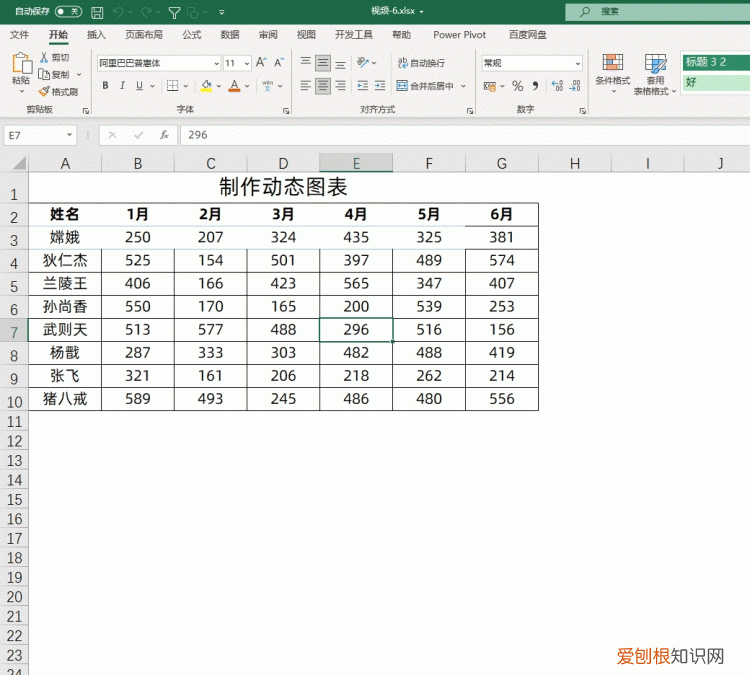
Task: Toggle Middle Align in alignment group
Action: click(323, 63)
